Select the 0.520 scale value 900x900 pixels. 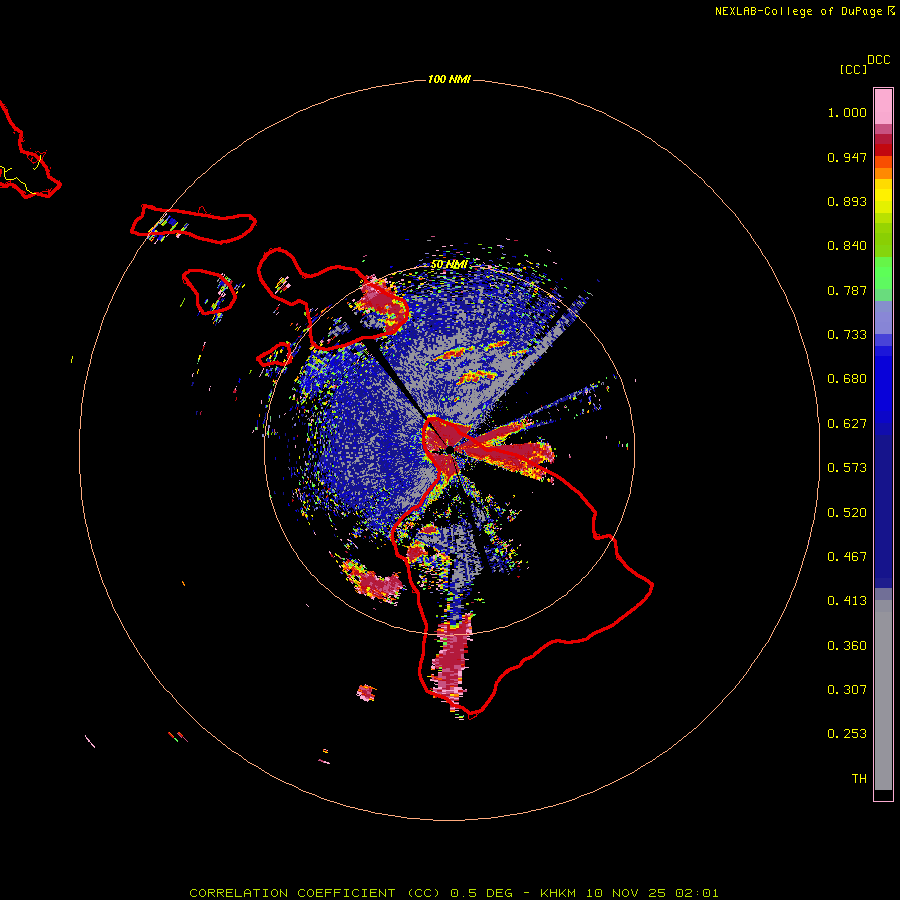(x=847, y=513)
